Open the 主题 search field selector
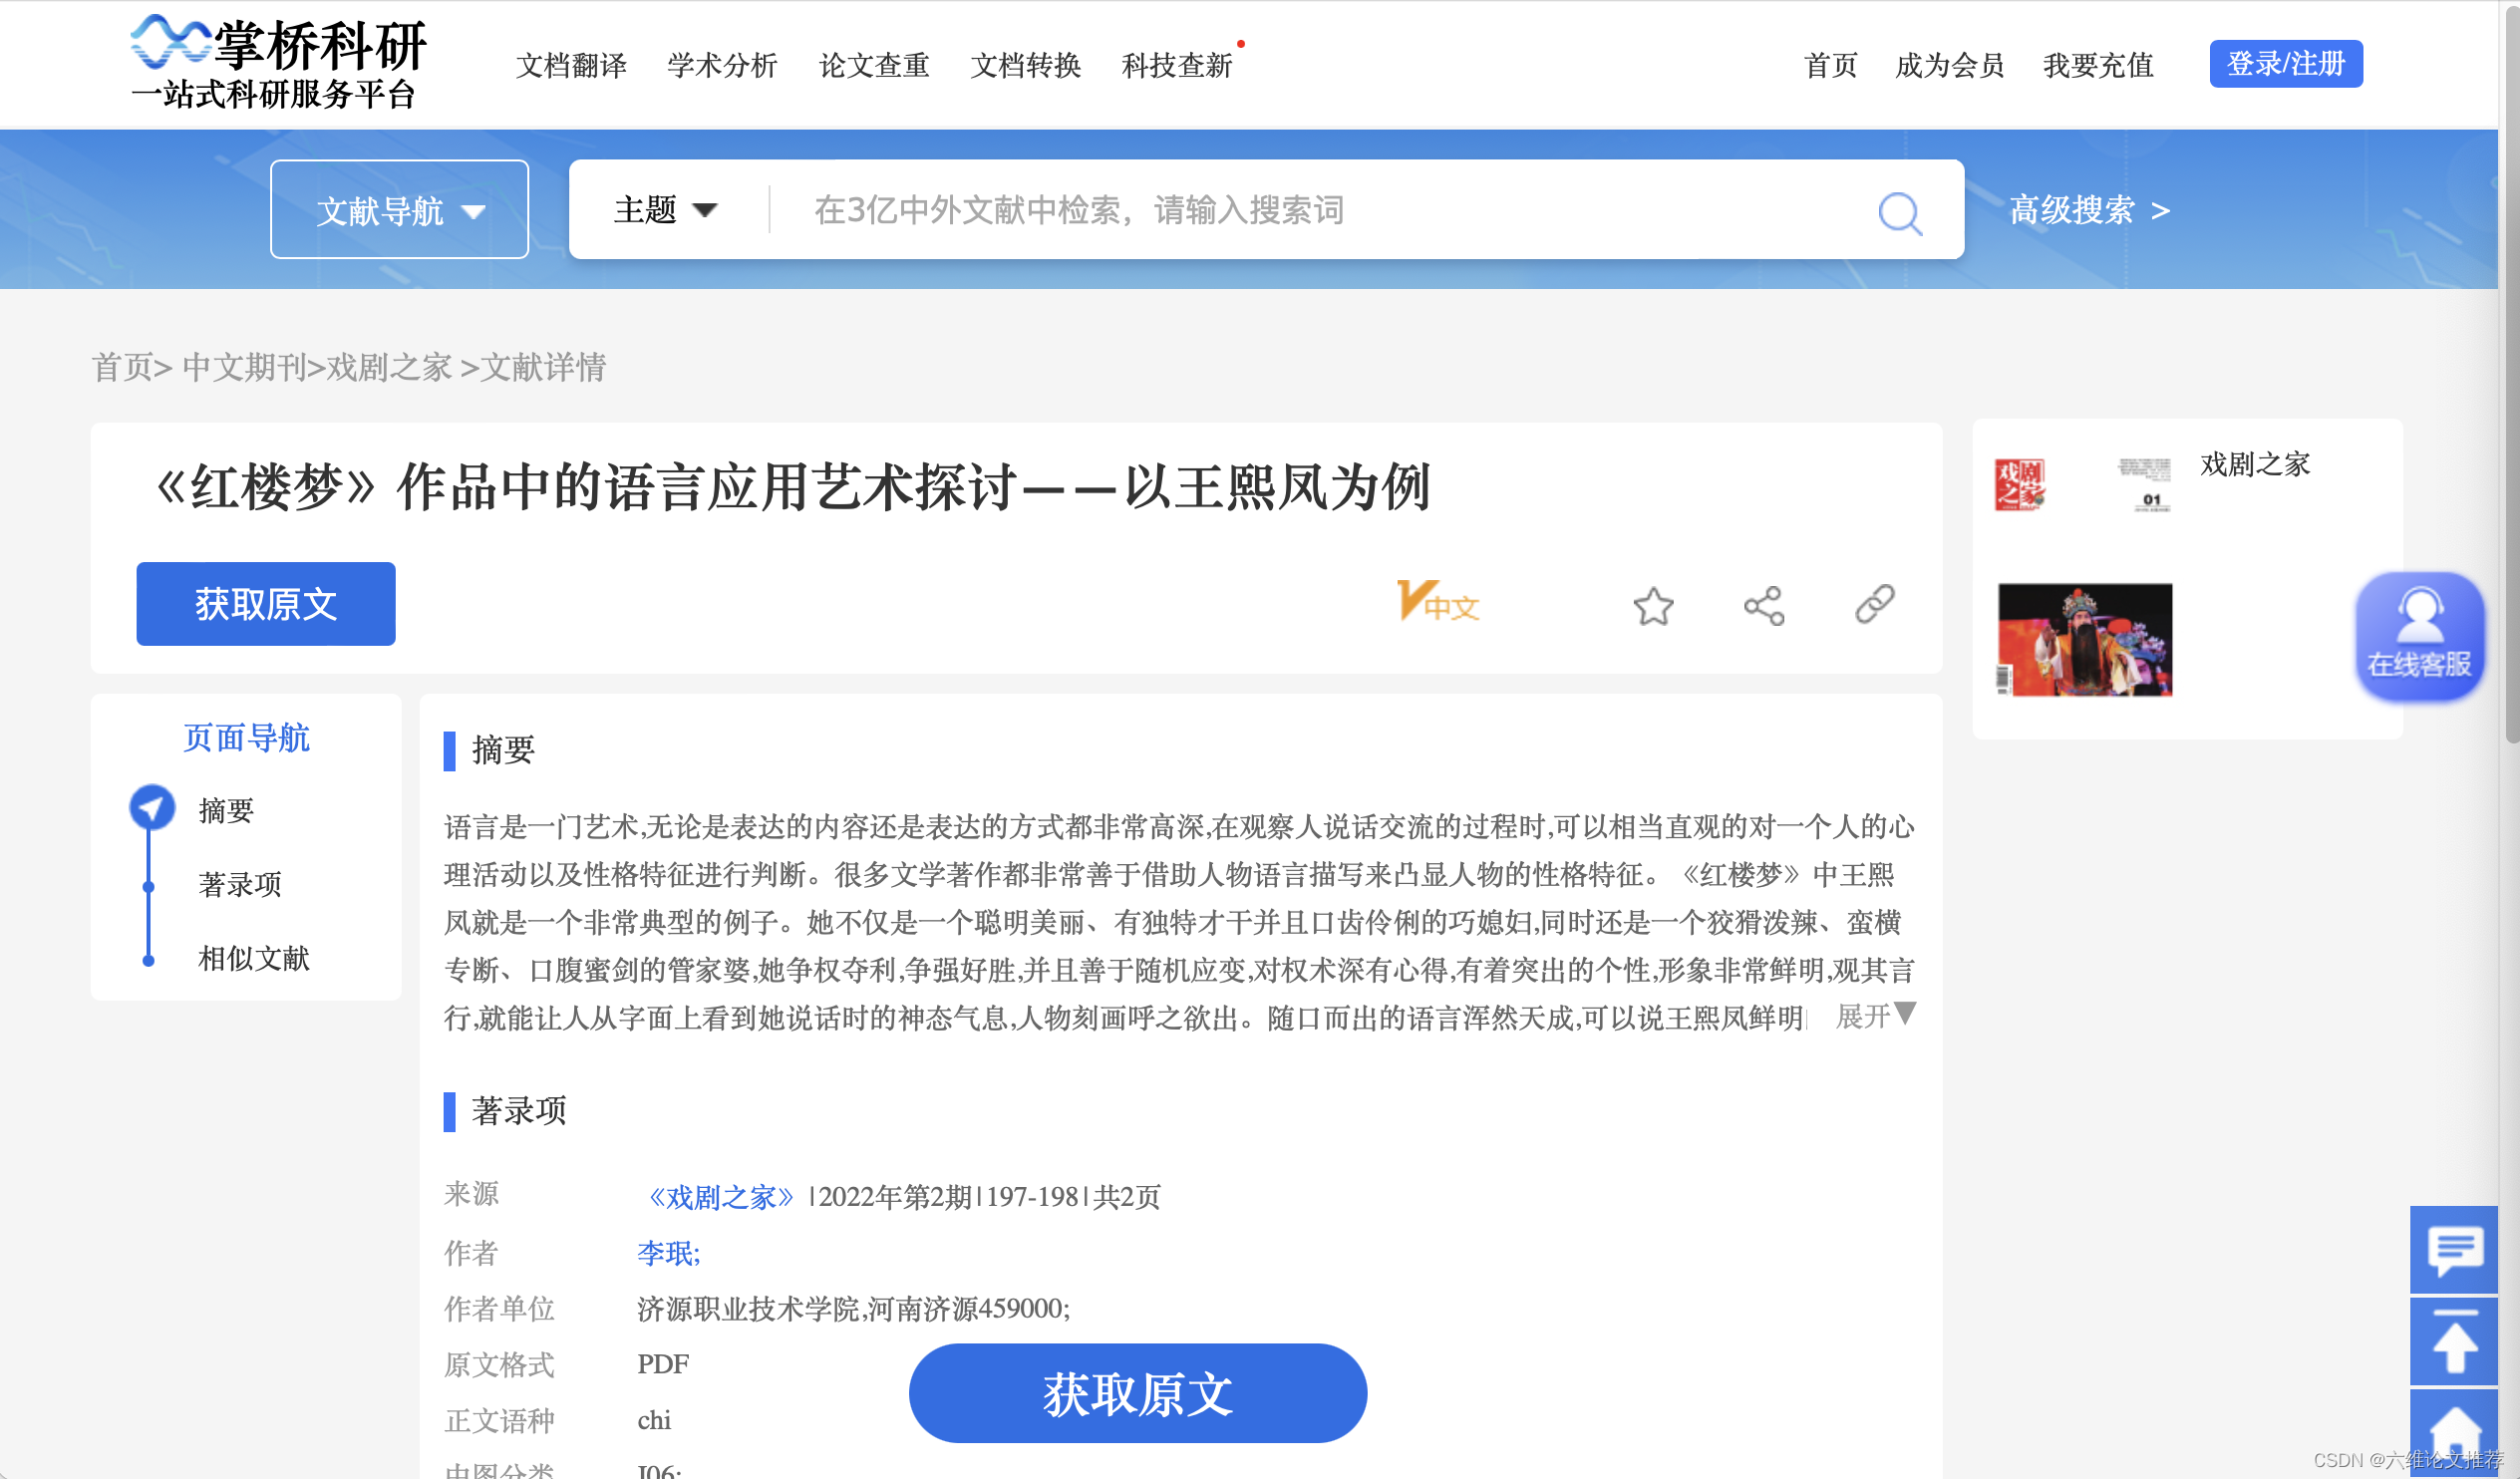Viewport: 2520px width, 1479px height. pyautogui.click(x=665, y=210)
